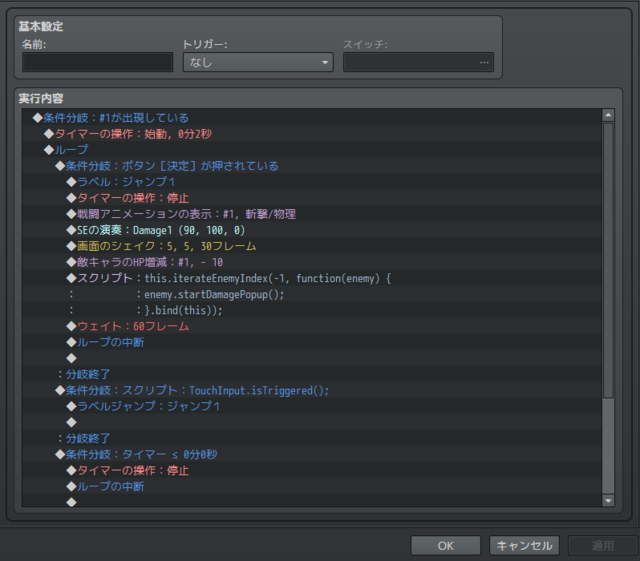Select the empty line below first ループの中断
Screen dimensions: 640x561
pyautogui.click(x=312, y=358)
